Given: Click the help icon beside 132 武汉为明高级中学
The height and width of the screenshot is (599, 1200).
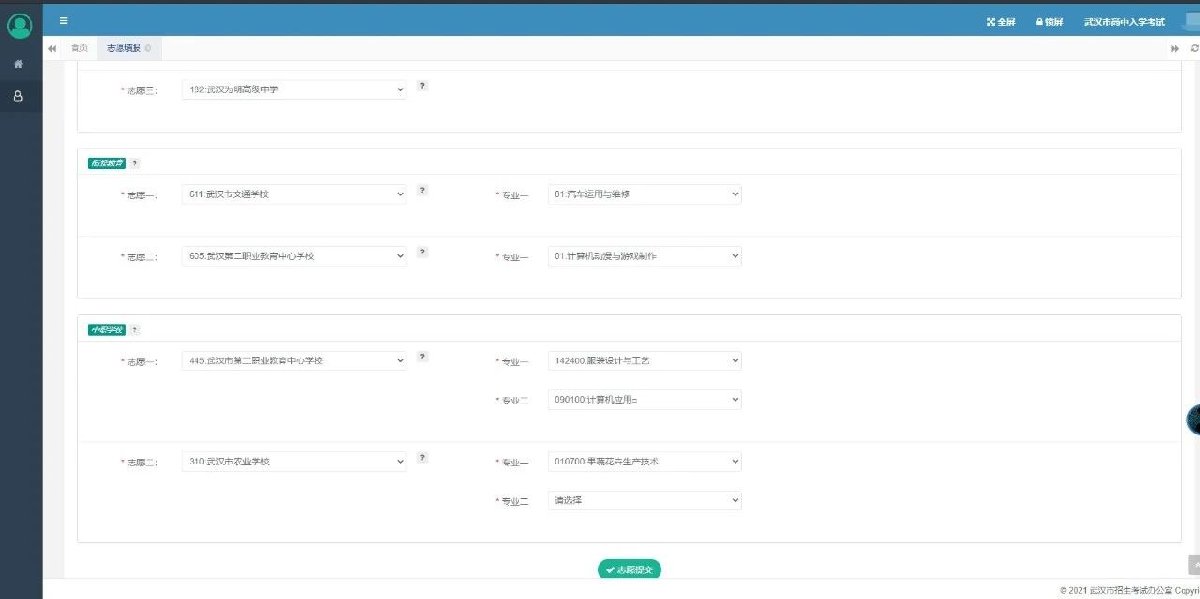Looking at the screenshot, I should pos(422,86).
